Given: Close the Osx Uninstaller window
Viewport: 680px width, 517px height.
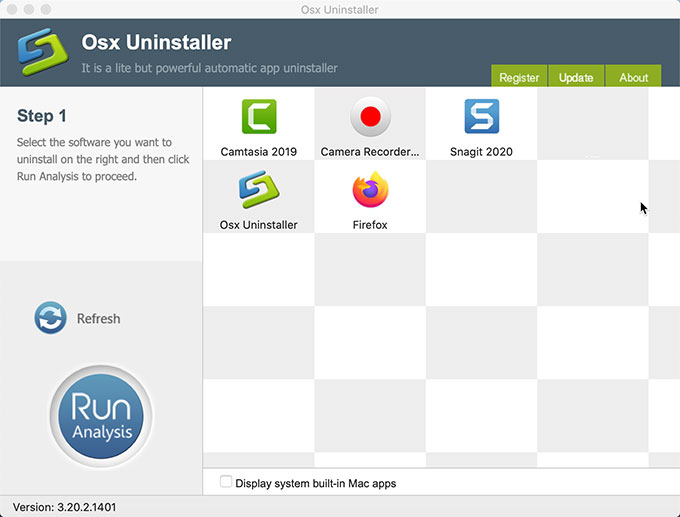Looking at the screenshot, I should [x=12, y=9].
